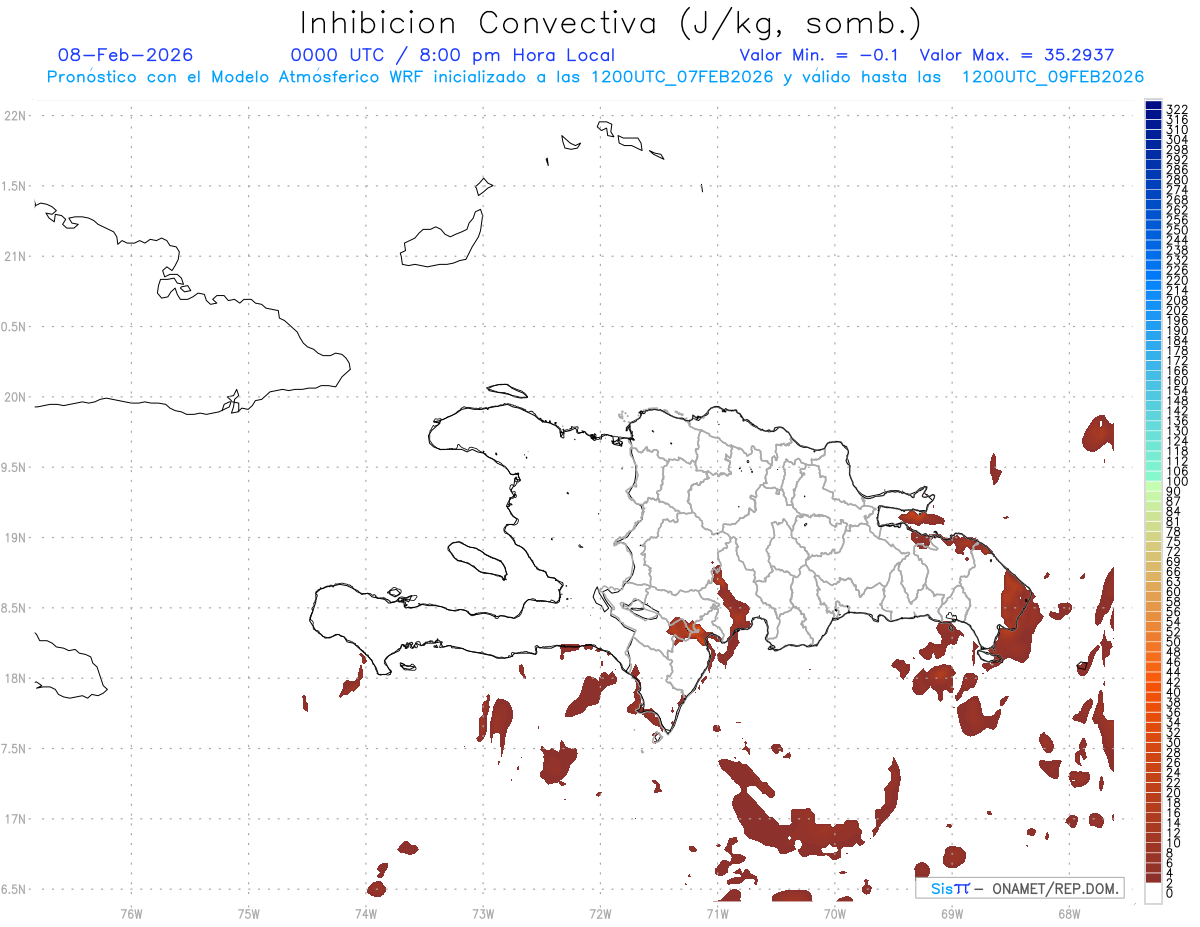Click the "20N" latitude label
1200x927 pixels.
coord(15,397)
